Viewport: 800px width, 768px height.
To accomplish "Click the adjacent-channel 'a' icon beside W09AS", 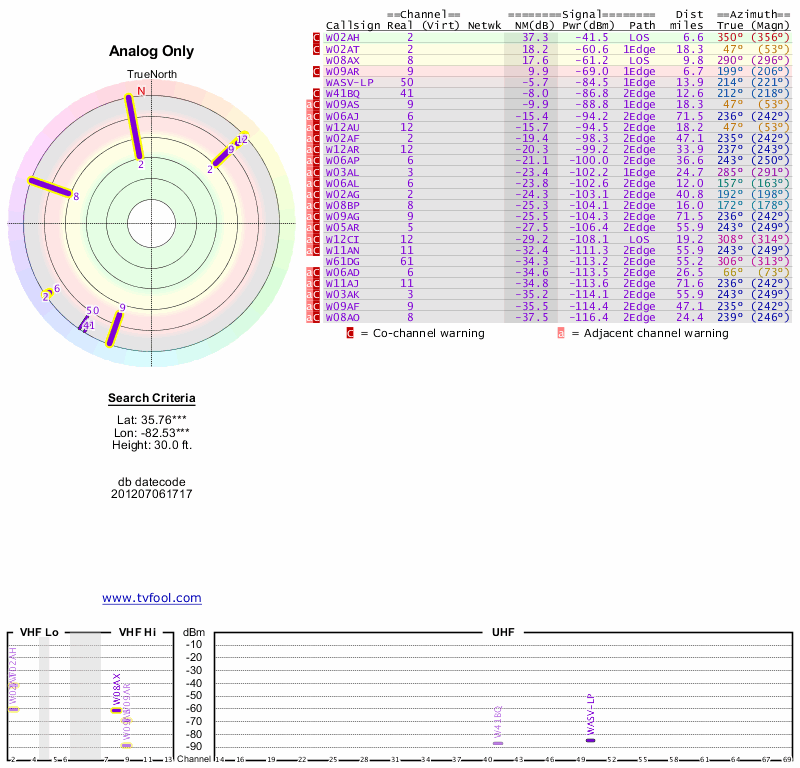I will pos(309,104).
